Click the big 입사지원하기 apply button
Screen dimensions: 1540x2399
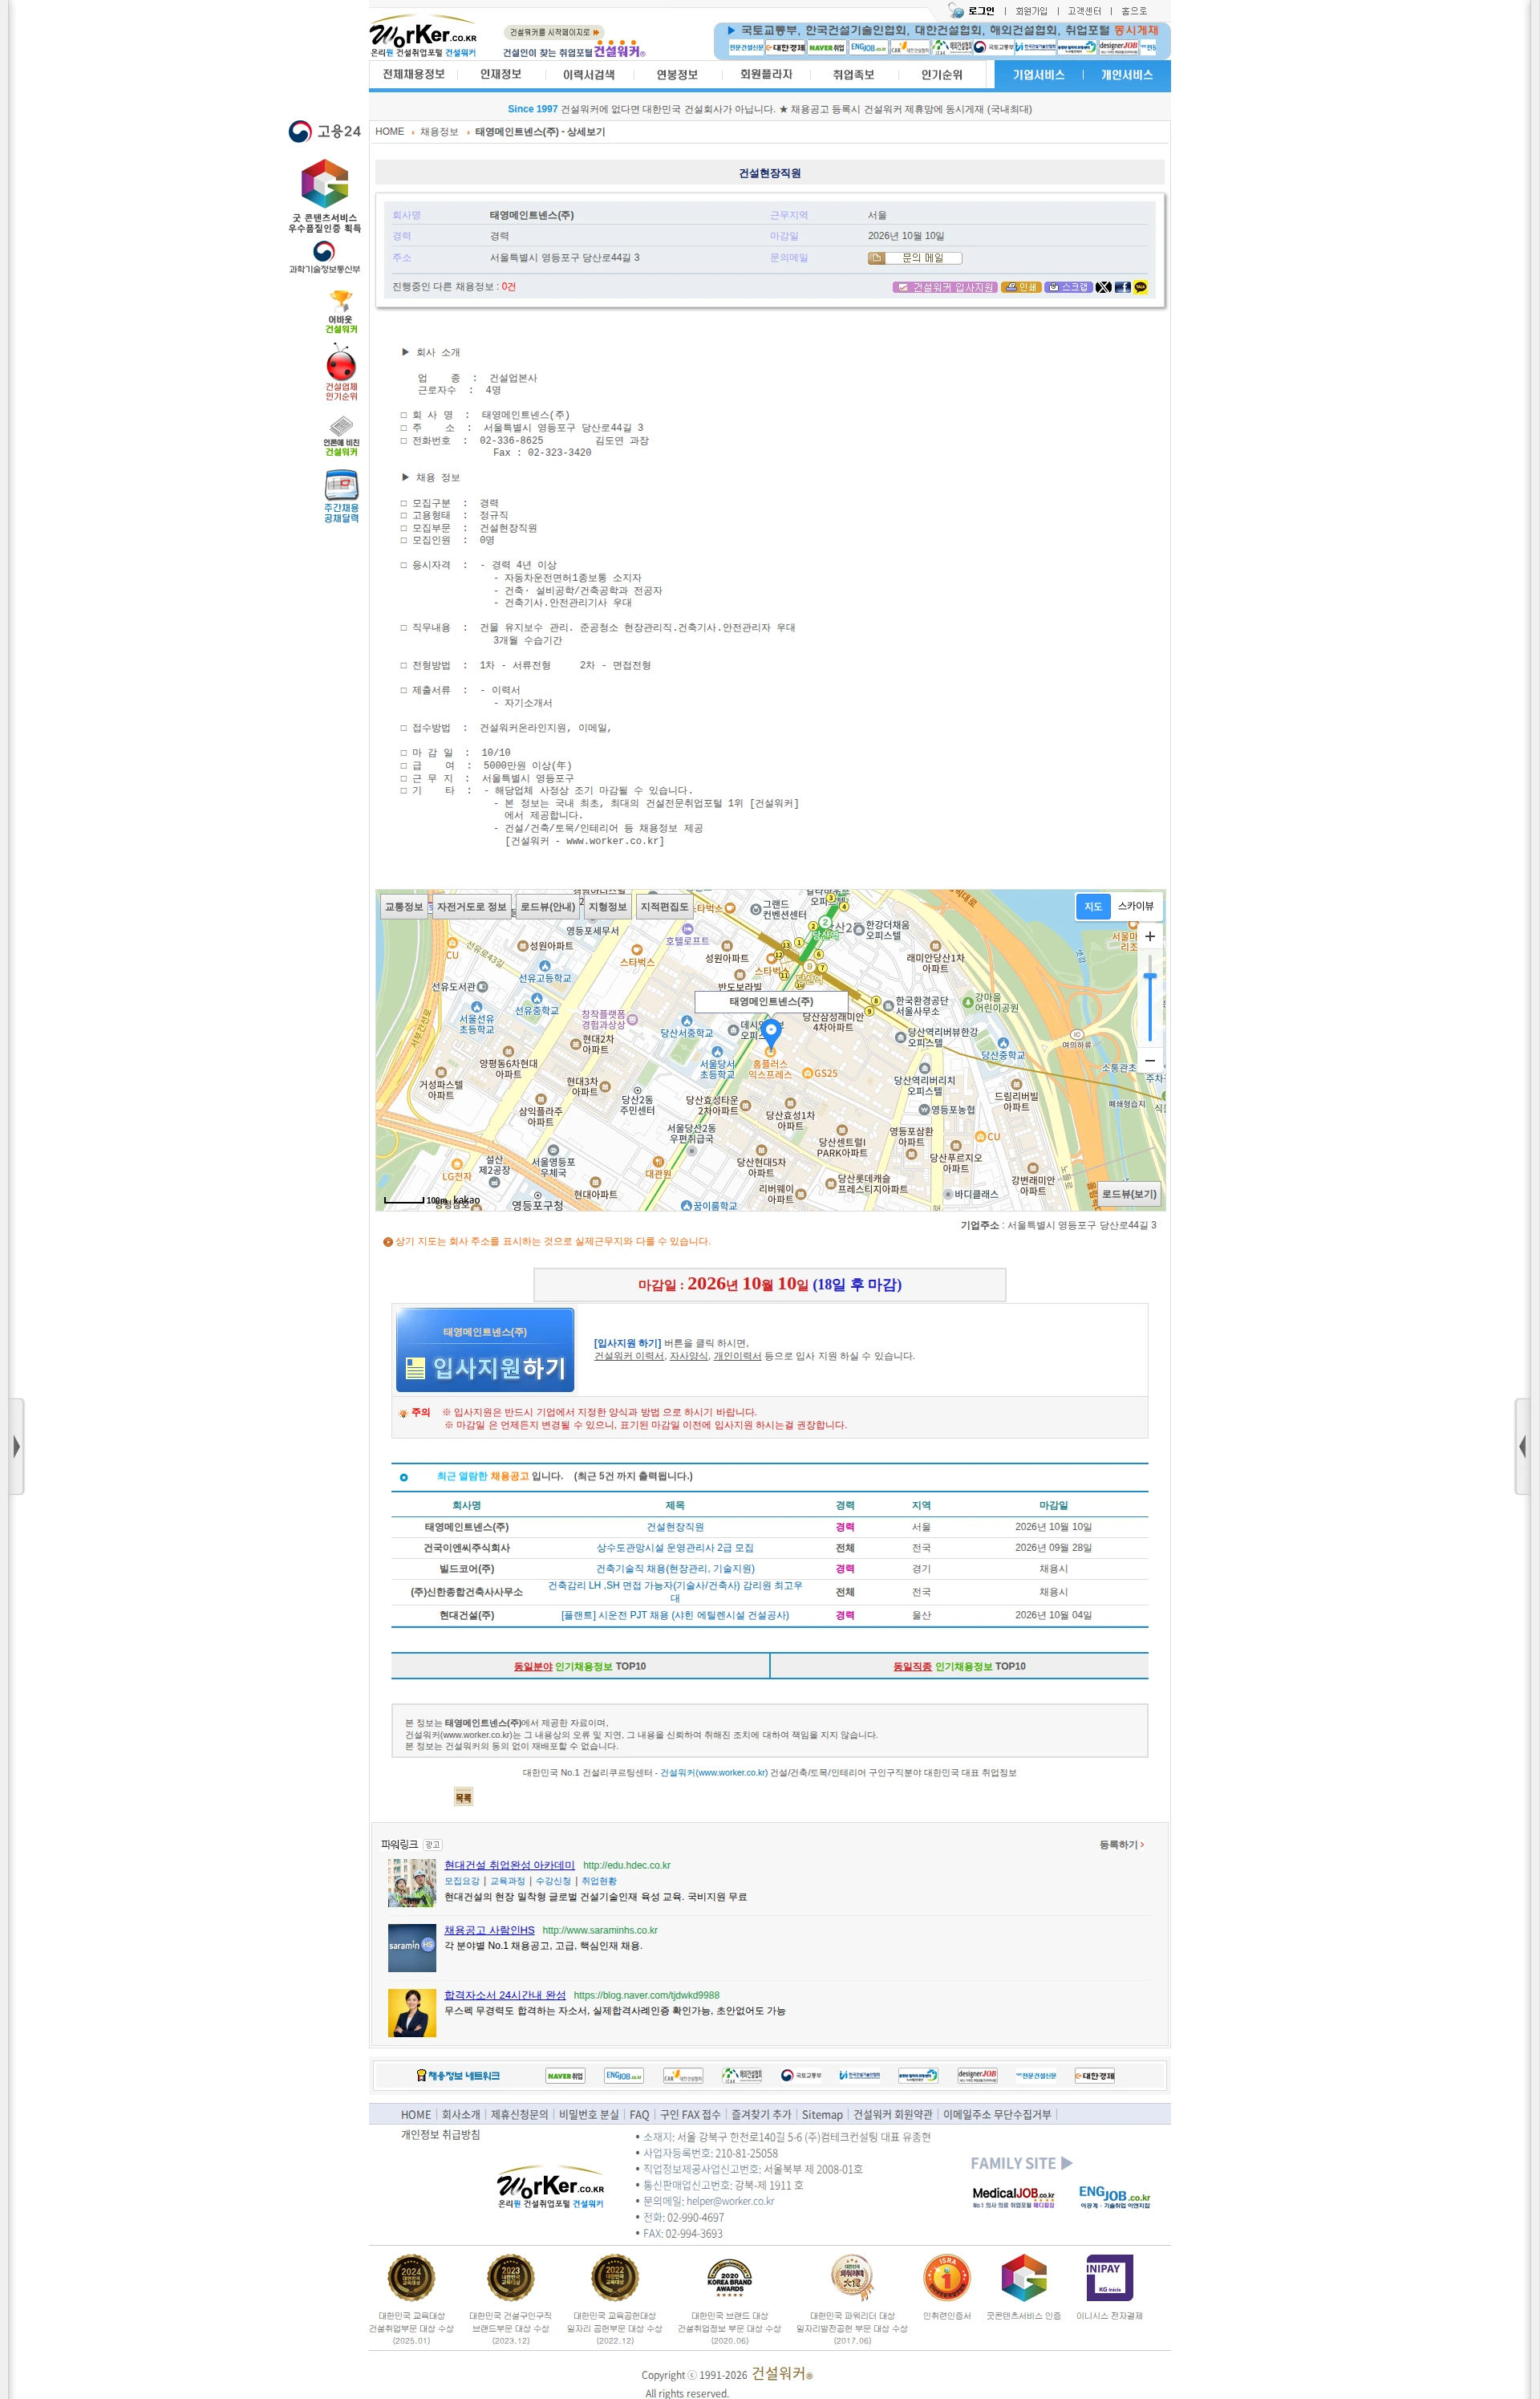(x=485, y=1349)
